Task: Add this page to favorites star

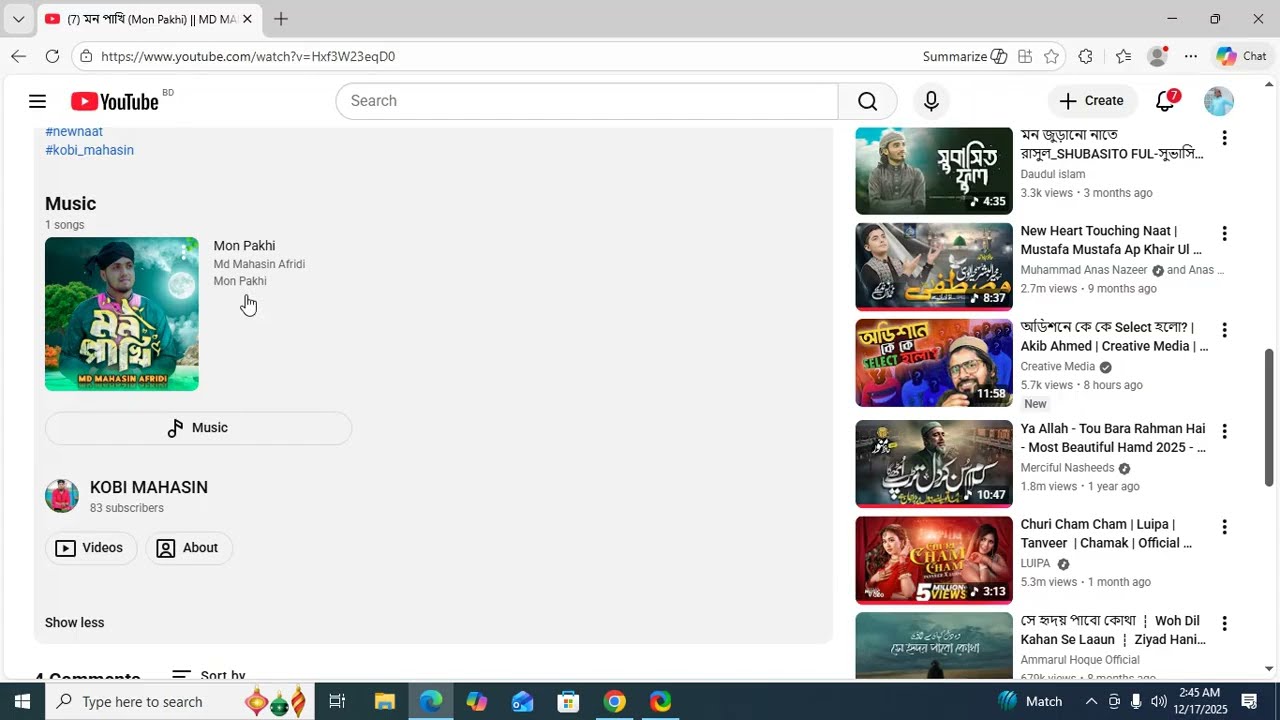Action: [x=1051, y=56]
